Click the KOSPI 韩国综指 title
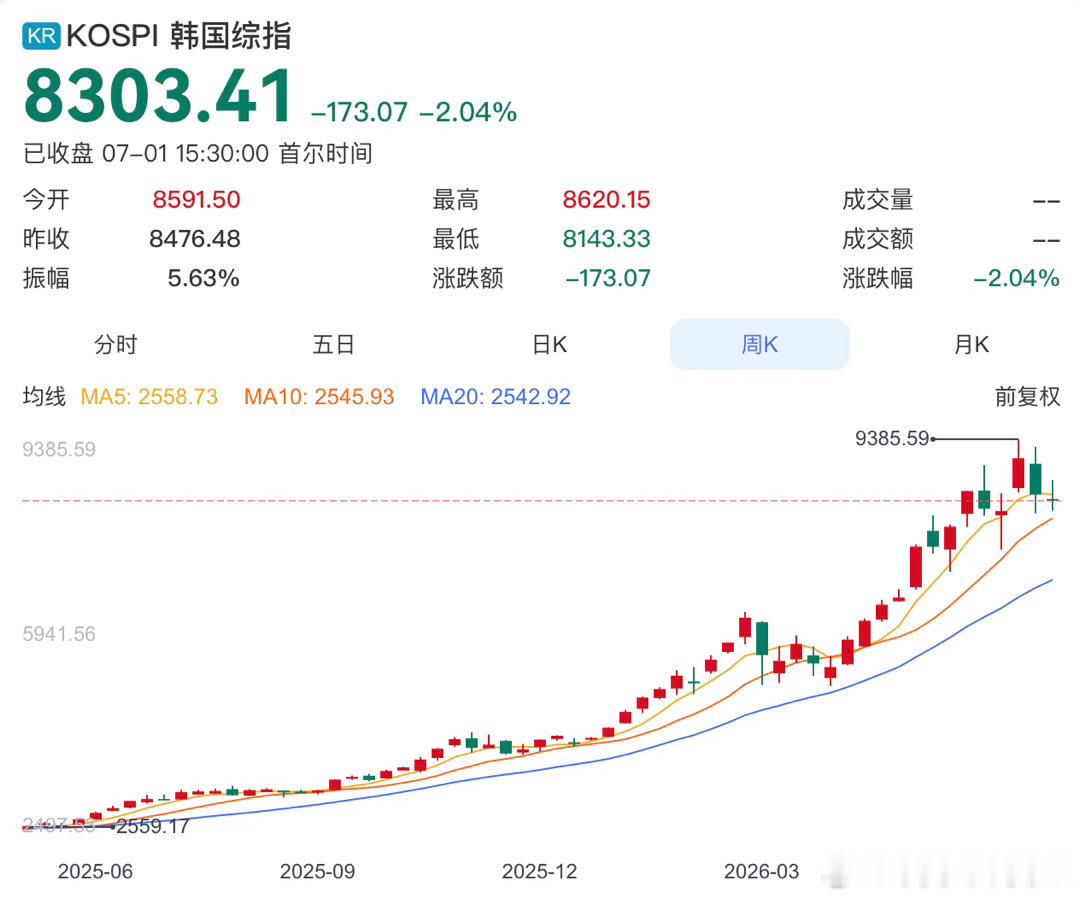Image resolution: width=1080 pixels, height=899 pixels. click(179, 36)
